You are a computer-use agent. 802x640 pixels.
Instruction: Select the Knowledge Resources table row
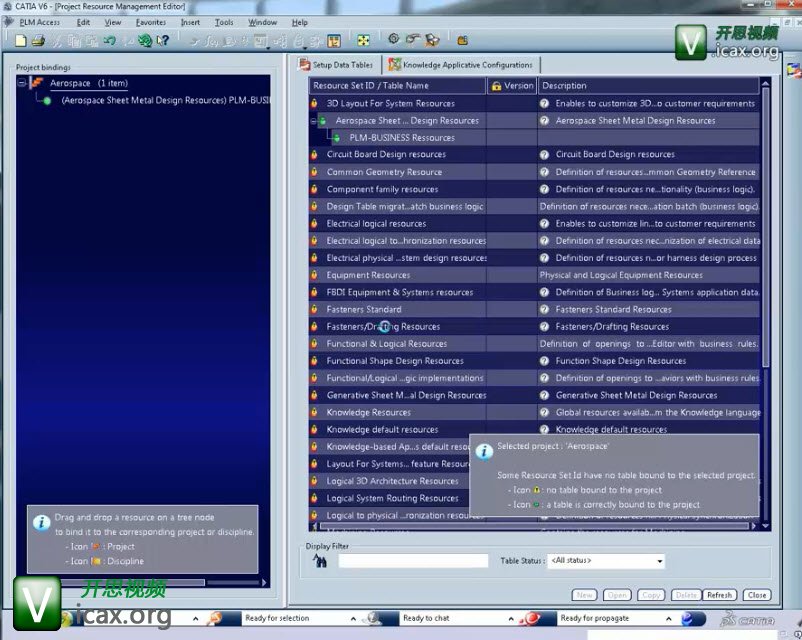(x=369, y=412)
